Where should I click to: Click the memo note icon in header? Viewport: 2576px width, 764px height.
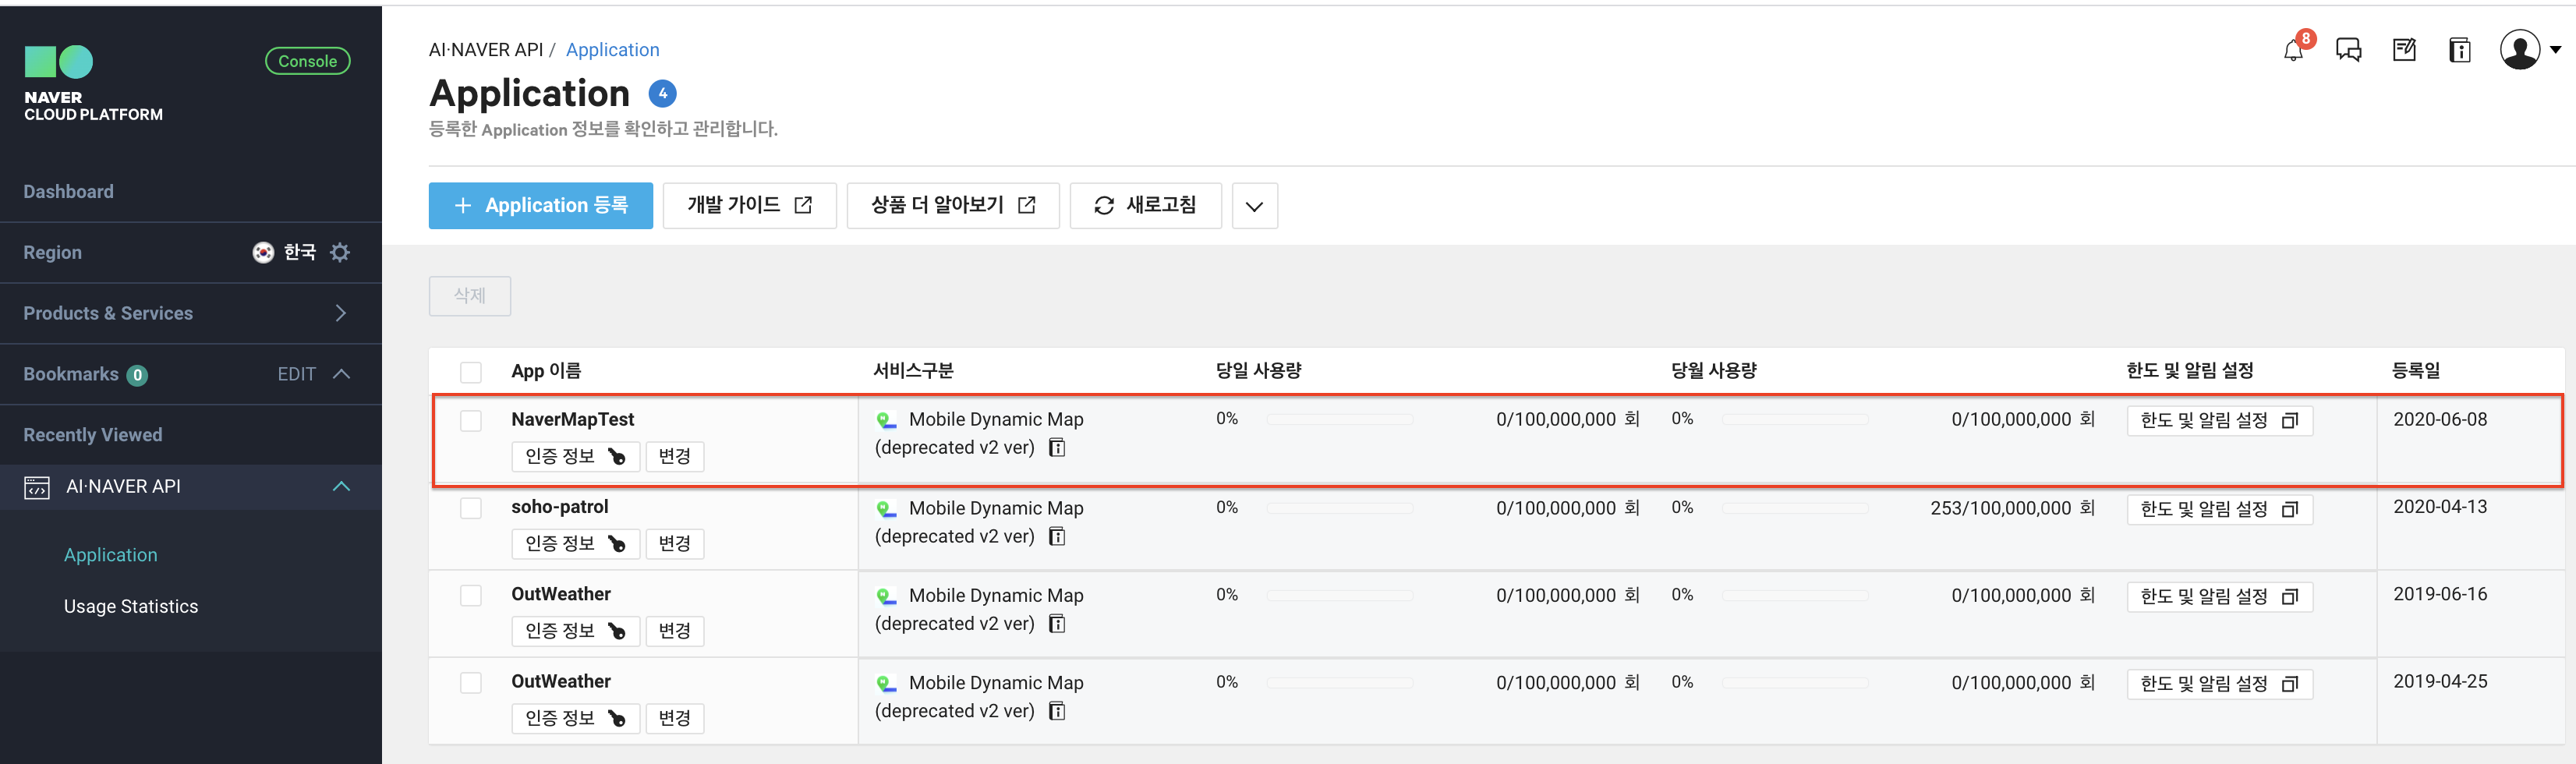(x=2404, y=50)
